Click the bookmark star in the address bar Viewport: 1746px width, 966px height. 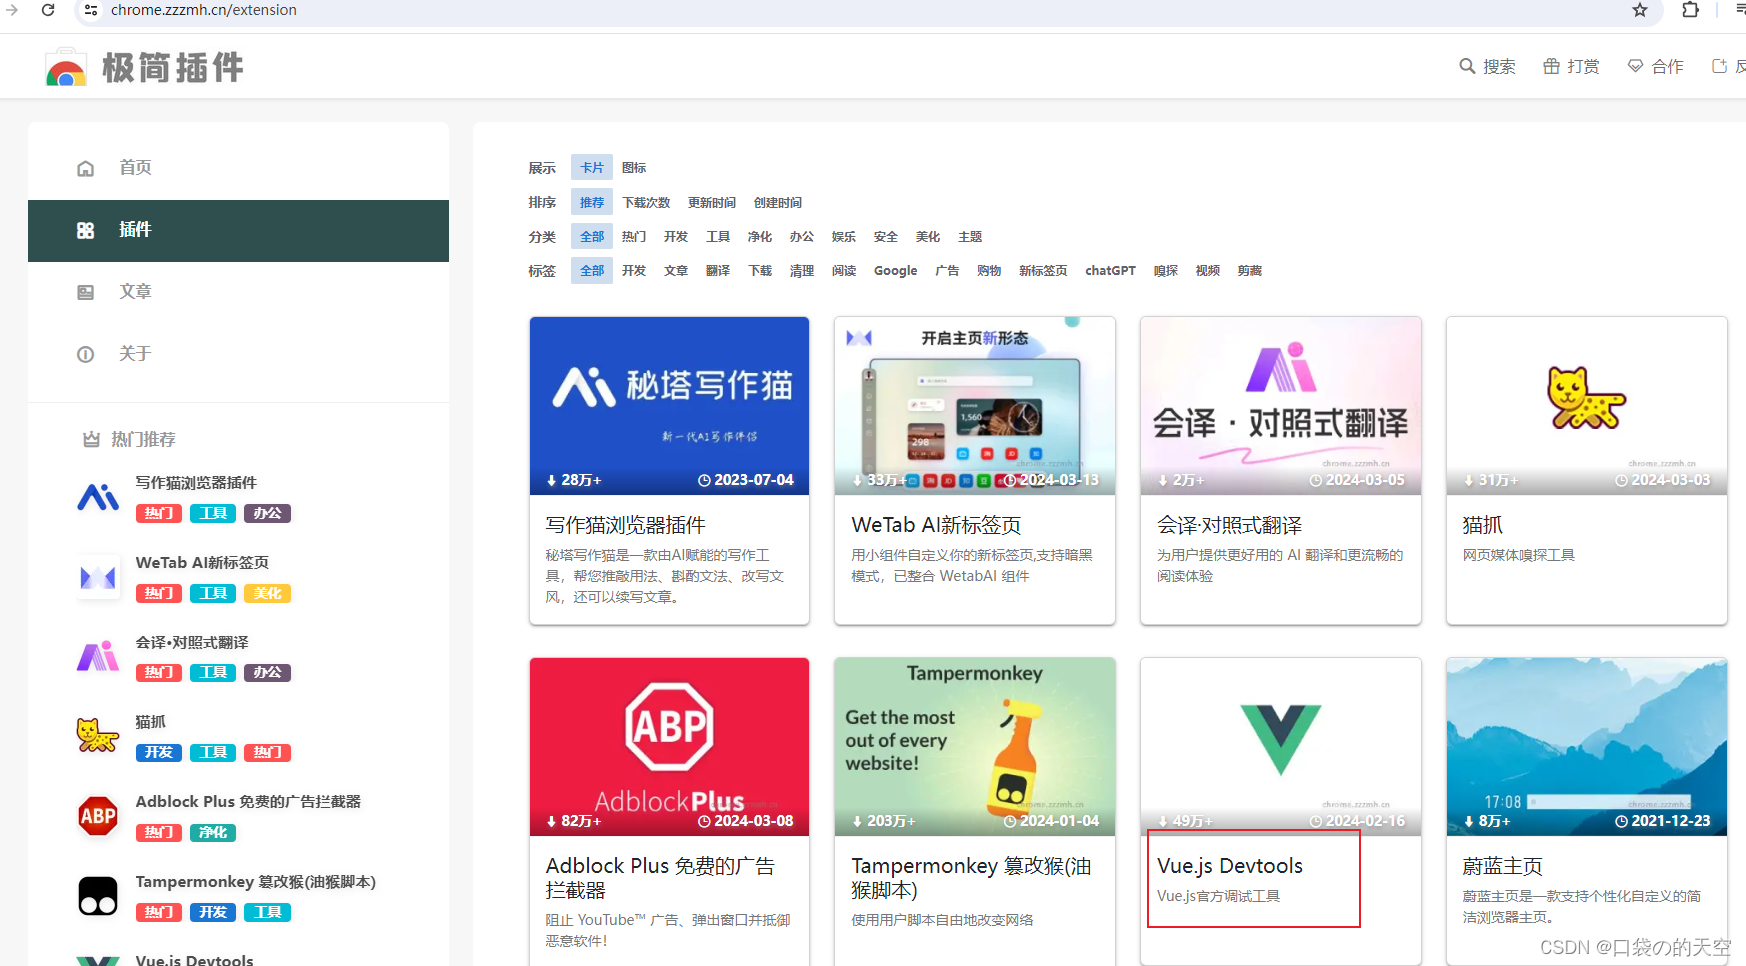(1639, 11)
